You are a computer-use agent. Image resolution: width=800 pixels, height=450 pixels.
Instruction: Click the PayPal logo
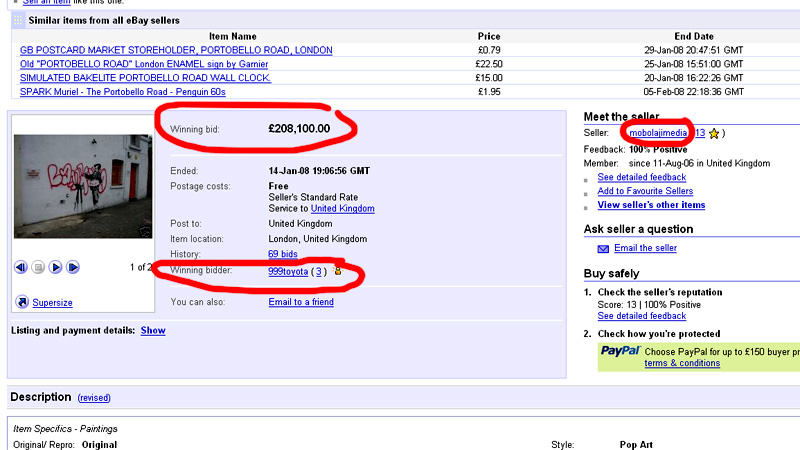620,351
